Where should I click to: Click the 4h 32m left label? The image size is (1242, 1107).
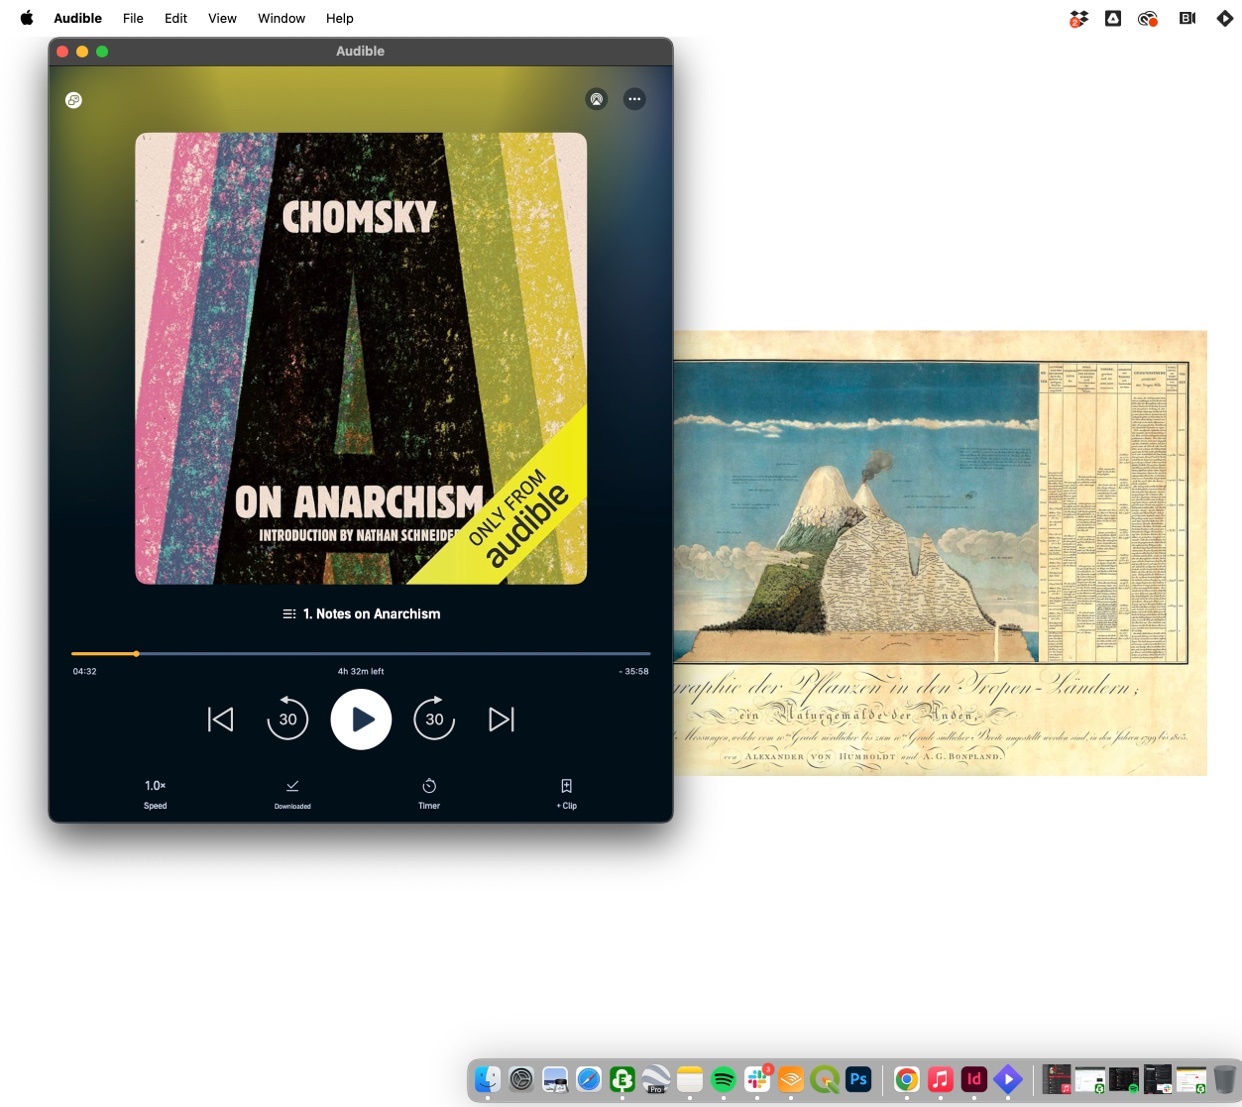(x=361, y=672)
